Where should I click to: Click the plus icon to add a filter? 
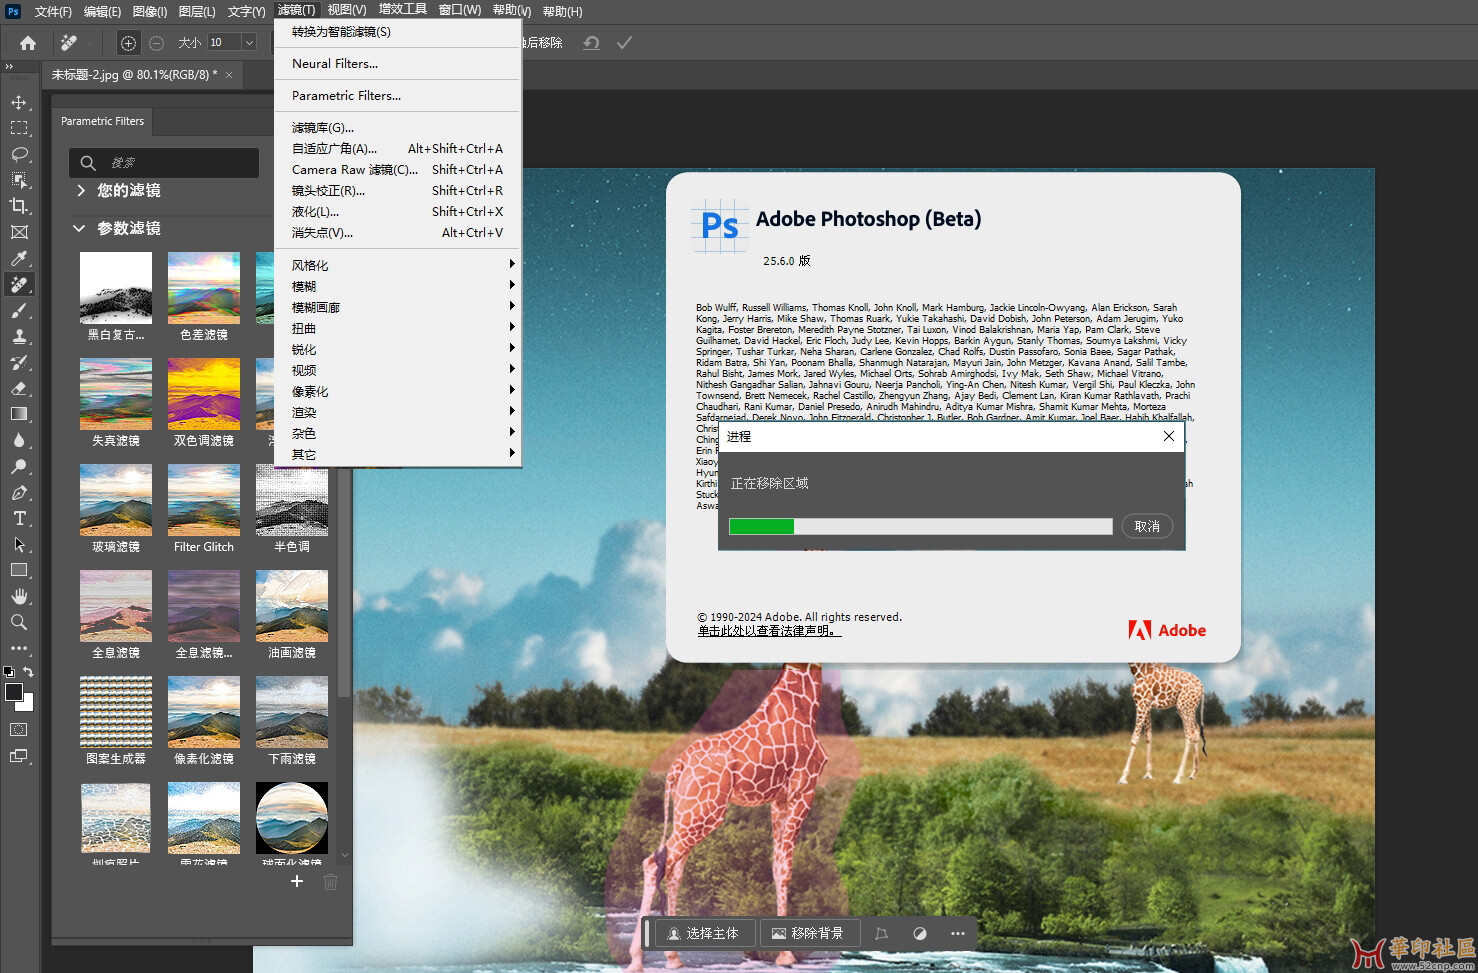click(x=296, y=881)
